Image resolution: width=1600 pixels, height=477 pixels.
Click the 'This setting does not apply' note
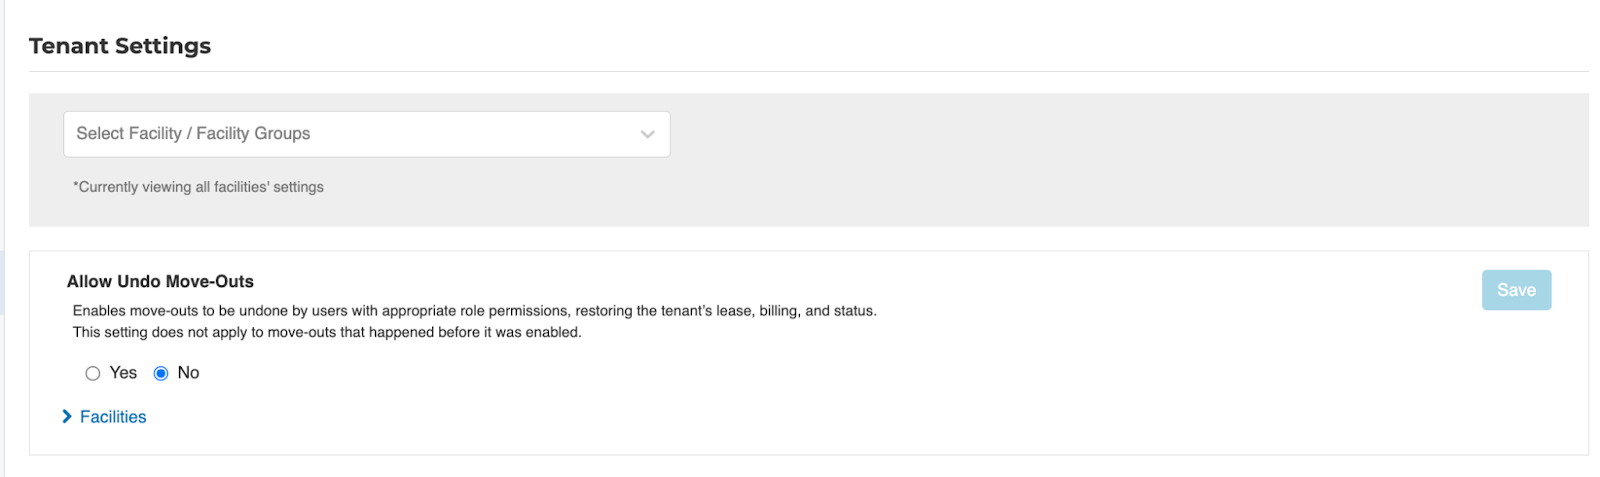[x=326, y=332]
